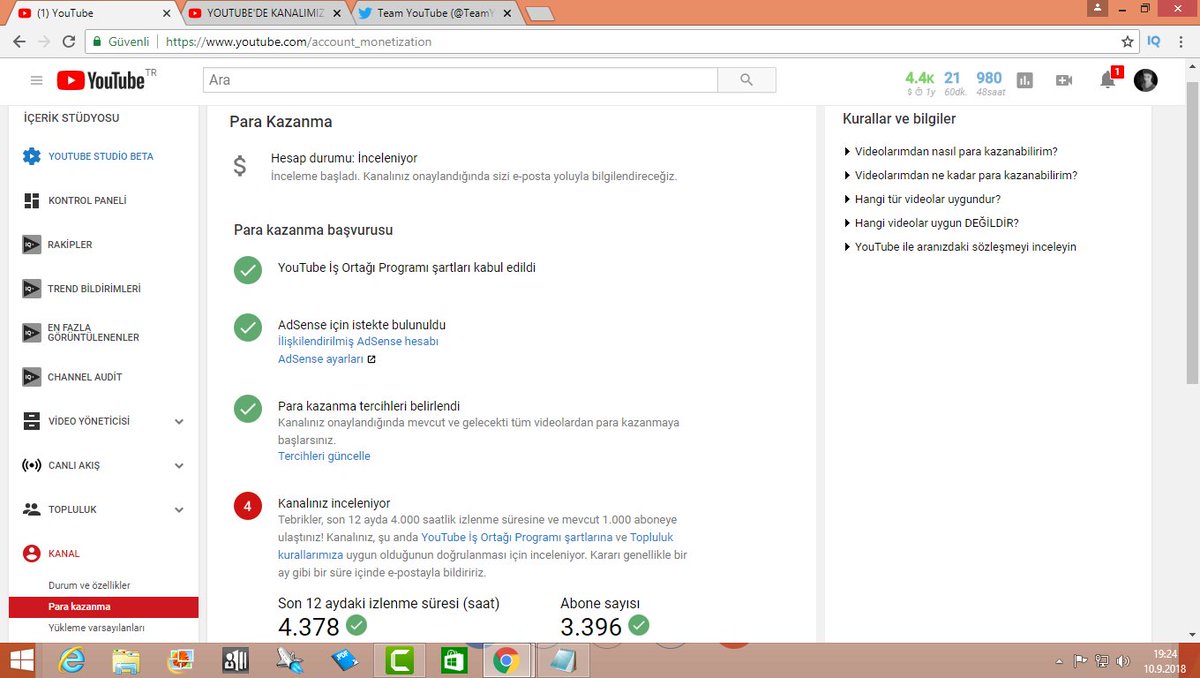Expand 'Videolarımdan ne kadar para kazanabilirim?'
Screen dimensions: 1200x678
[x=961, y=175]
